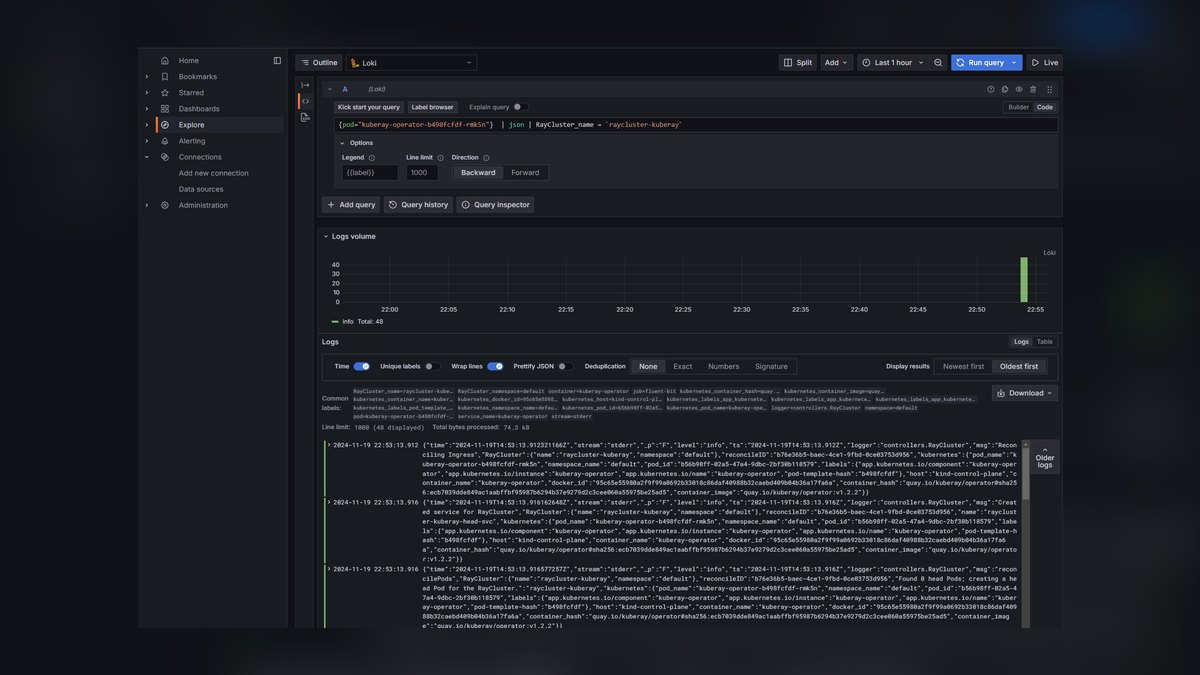The width and height of the screenshot is (1200, 675).
Task: Display results Newest first
Action: point(963,367)
